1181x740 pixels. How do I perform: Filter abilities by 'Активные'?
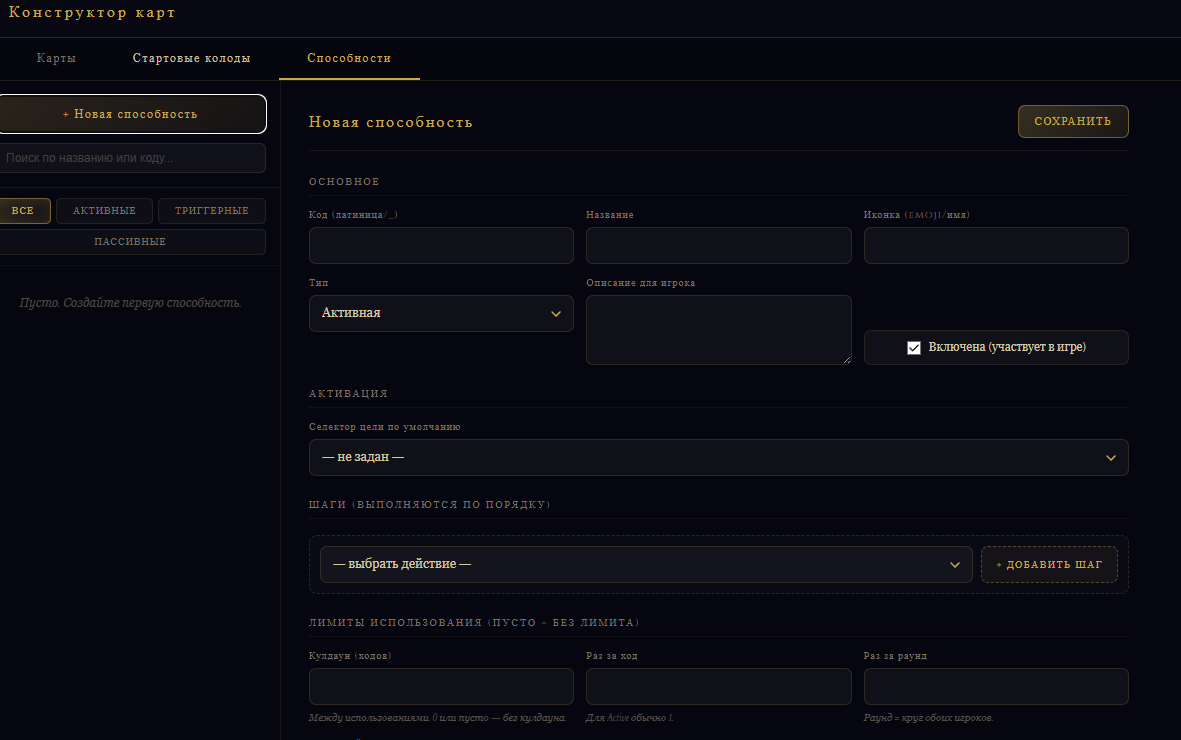104,211
